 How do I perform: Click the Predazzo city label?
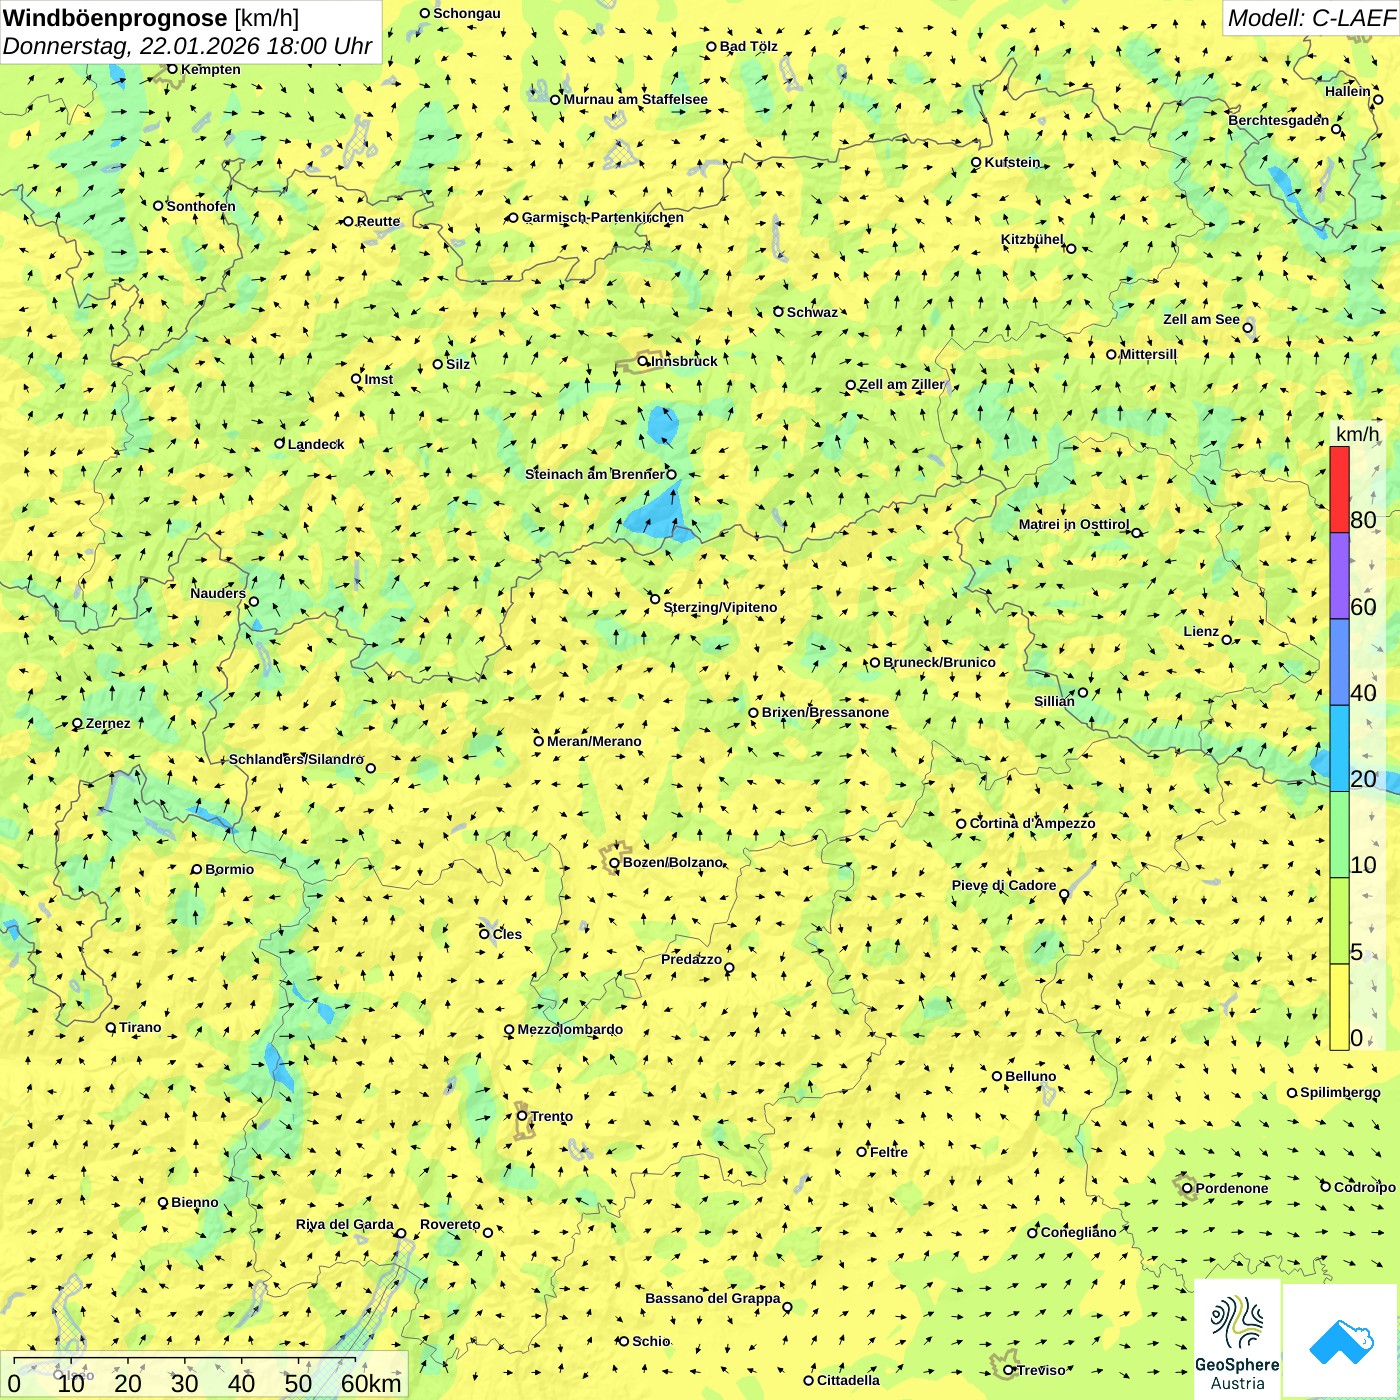tap(691, 959)
